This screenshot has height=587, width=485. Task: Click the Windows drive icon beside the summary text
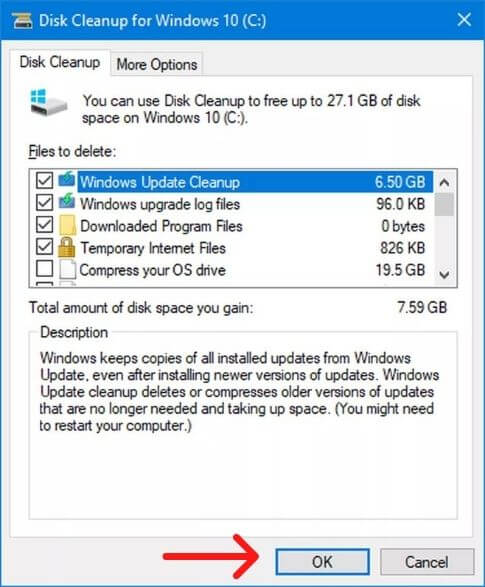click(49, 102)
